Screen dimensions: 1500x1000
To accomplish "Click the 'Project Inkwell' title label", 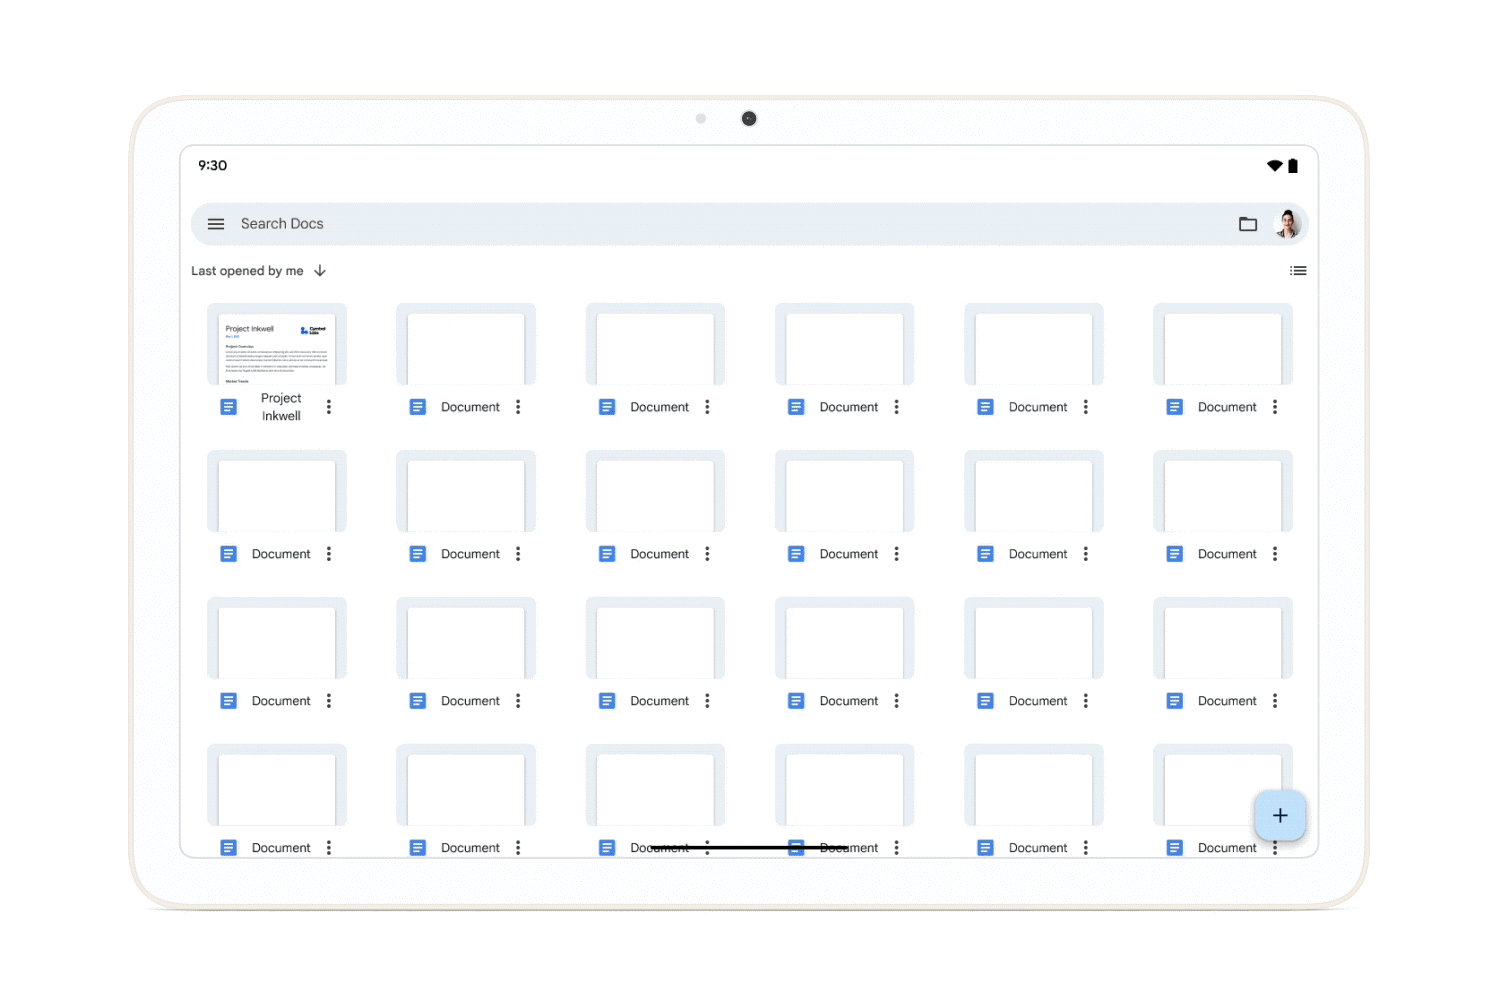I will point(281,407).
